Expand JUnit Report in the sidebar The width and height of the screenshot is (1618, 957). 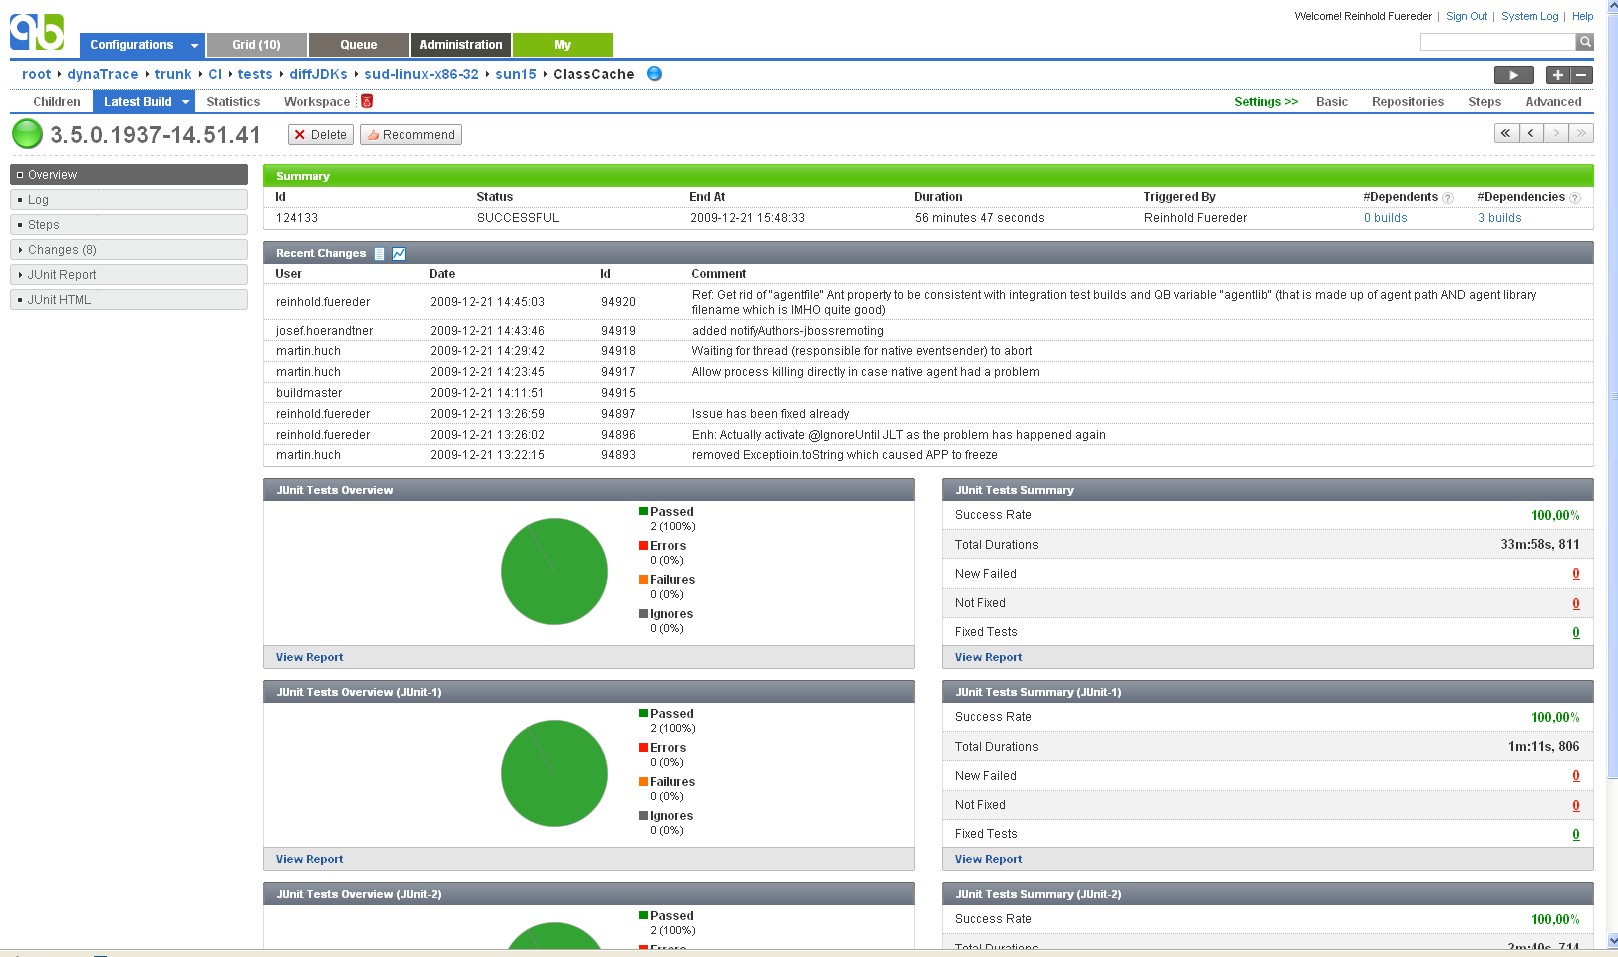(21, 275)
